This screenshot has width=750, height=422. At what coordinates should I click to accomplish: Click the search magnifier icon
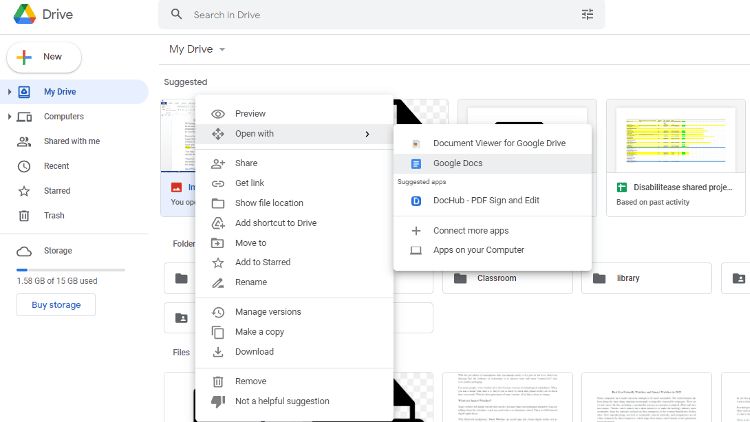pyautogui.click(x=176, y=14)
